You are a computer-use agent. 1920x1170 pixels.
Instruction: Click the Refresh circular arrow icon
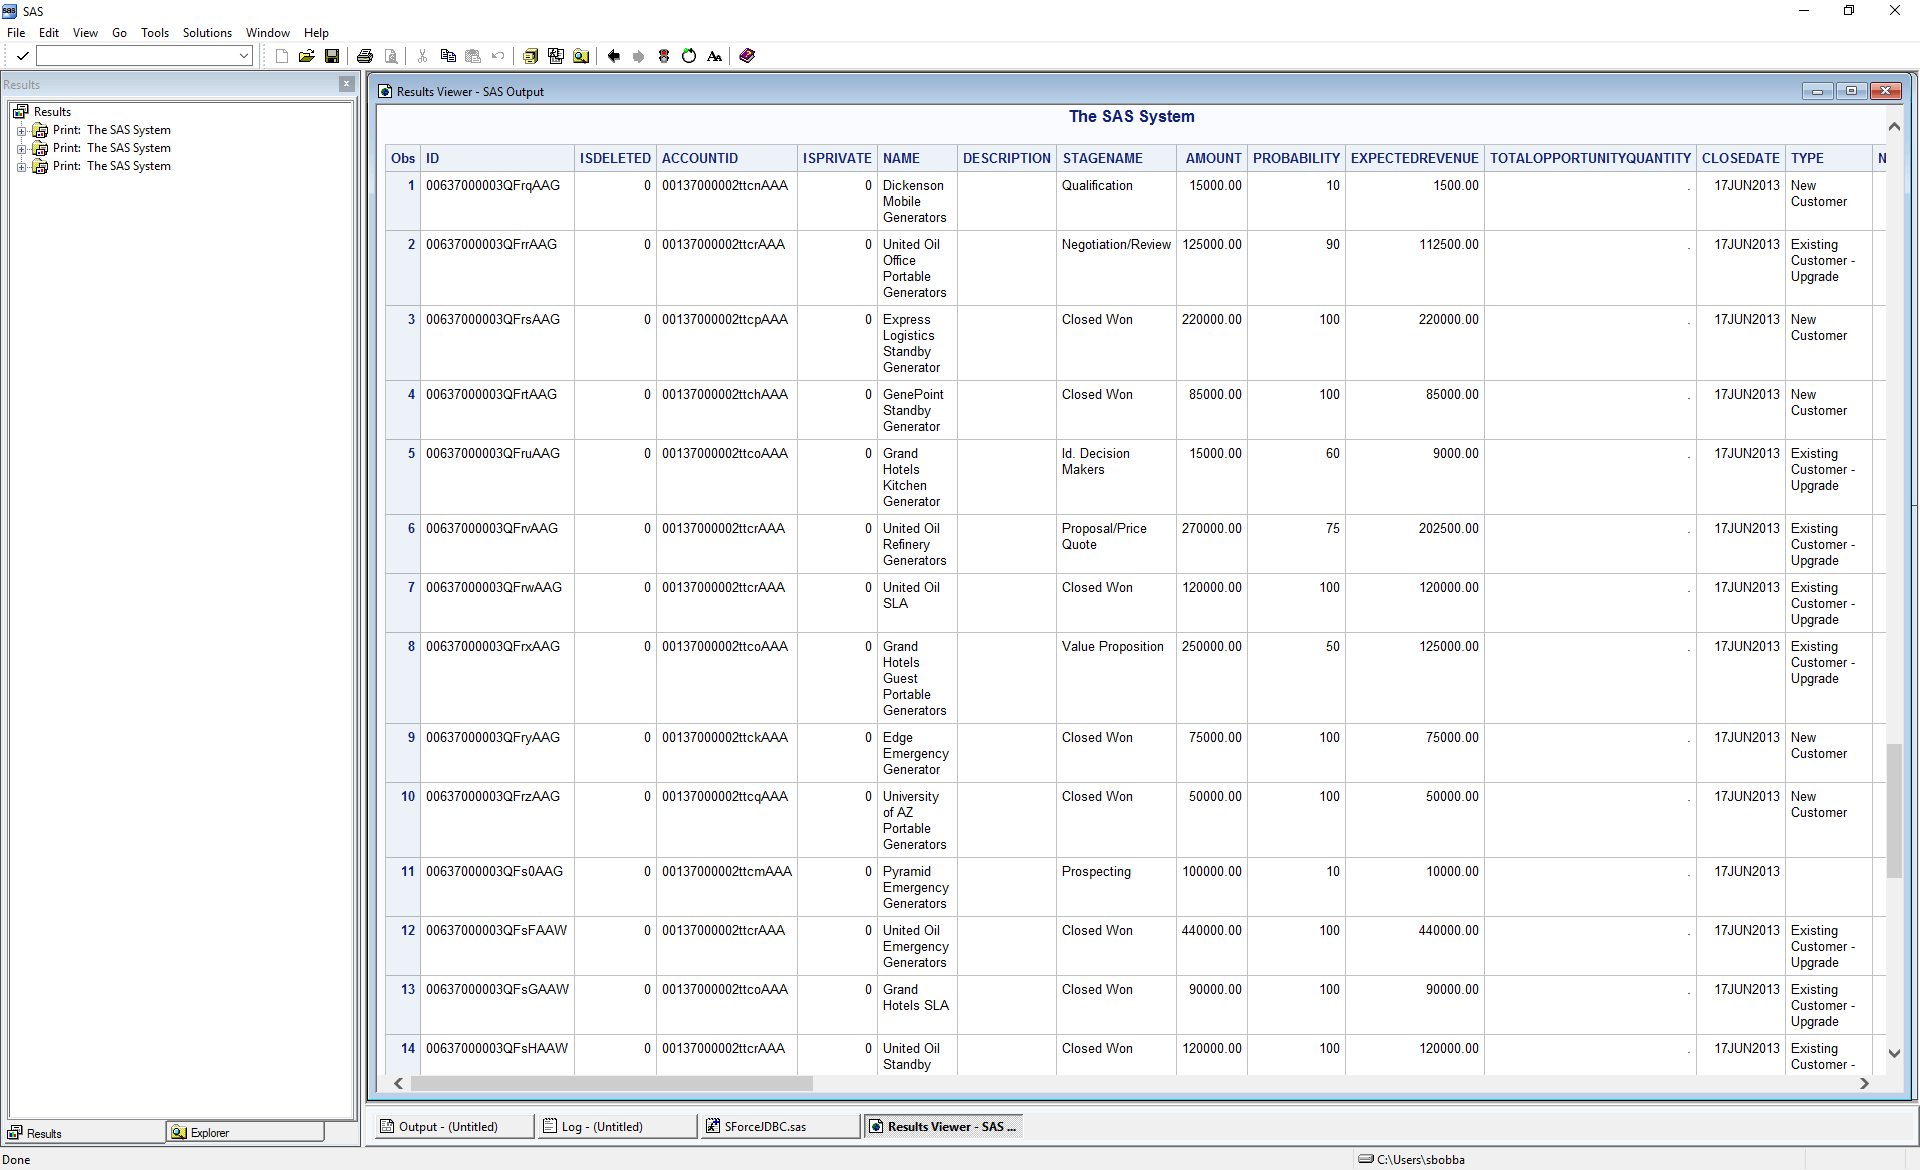(x=689, y=56)
